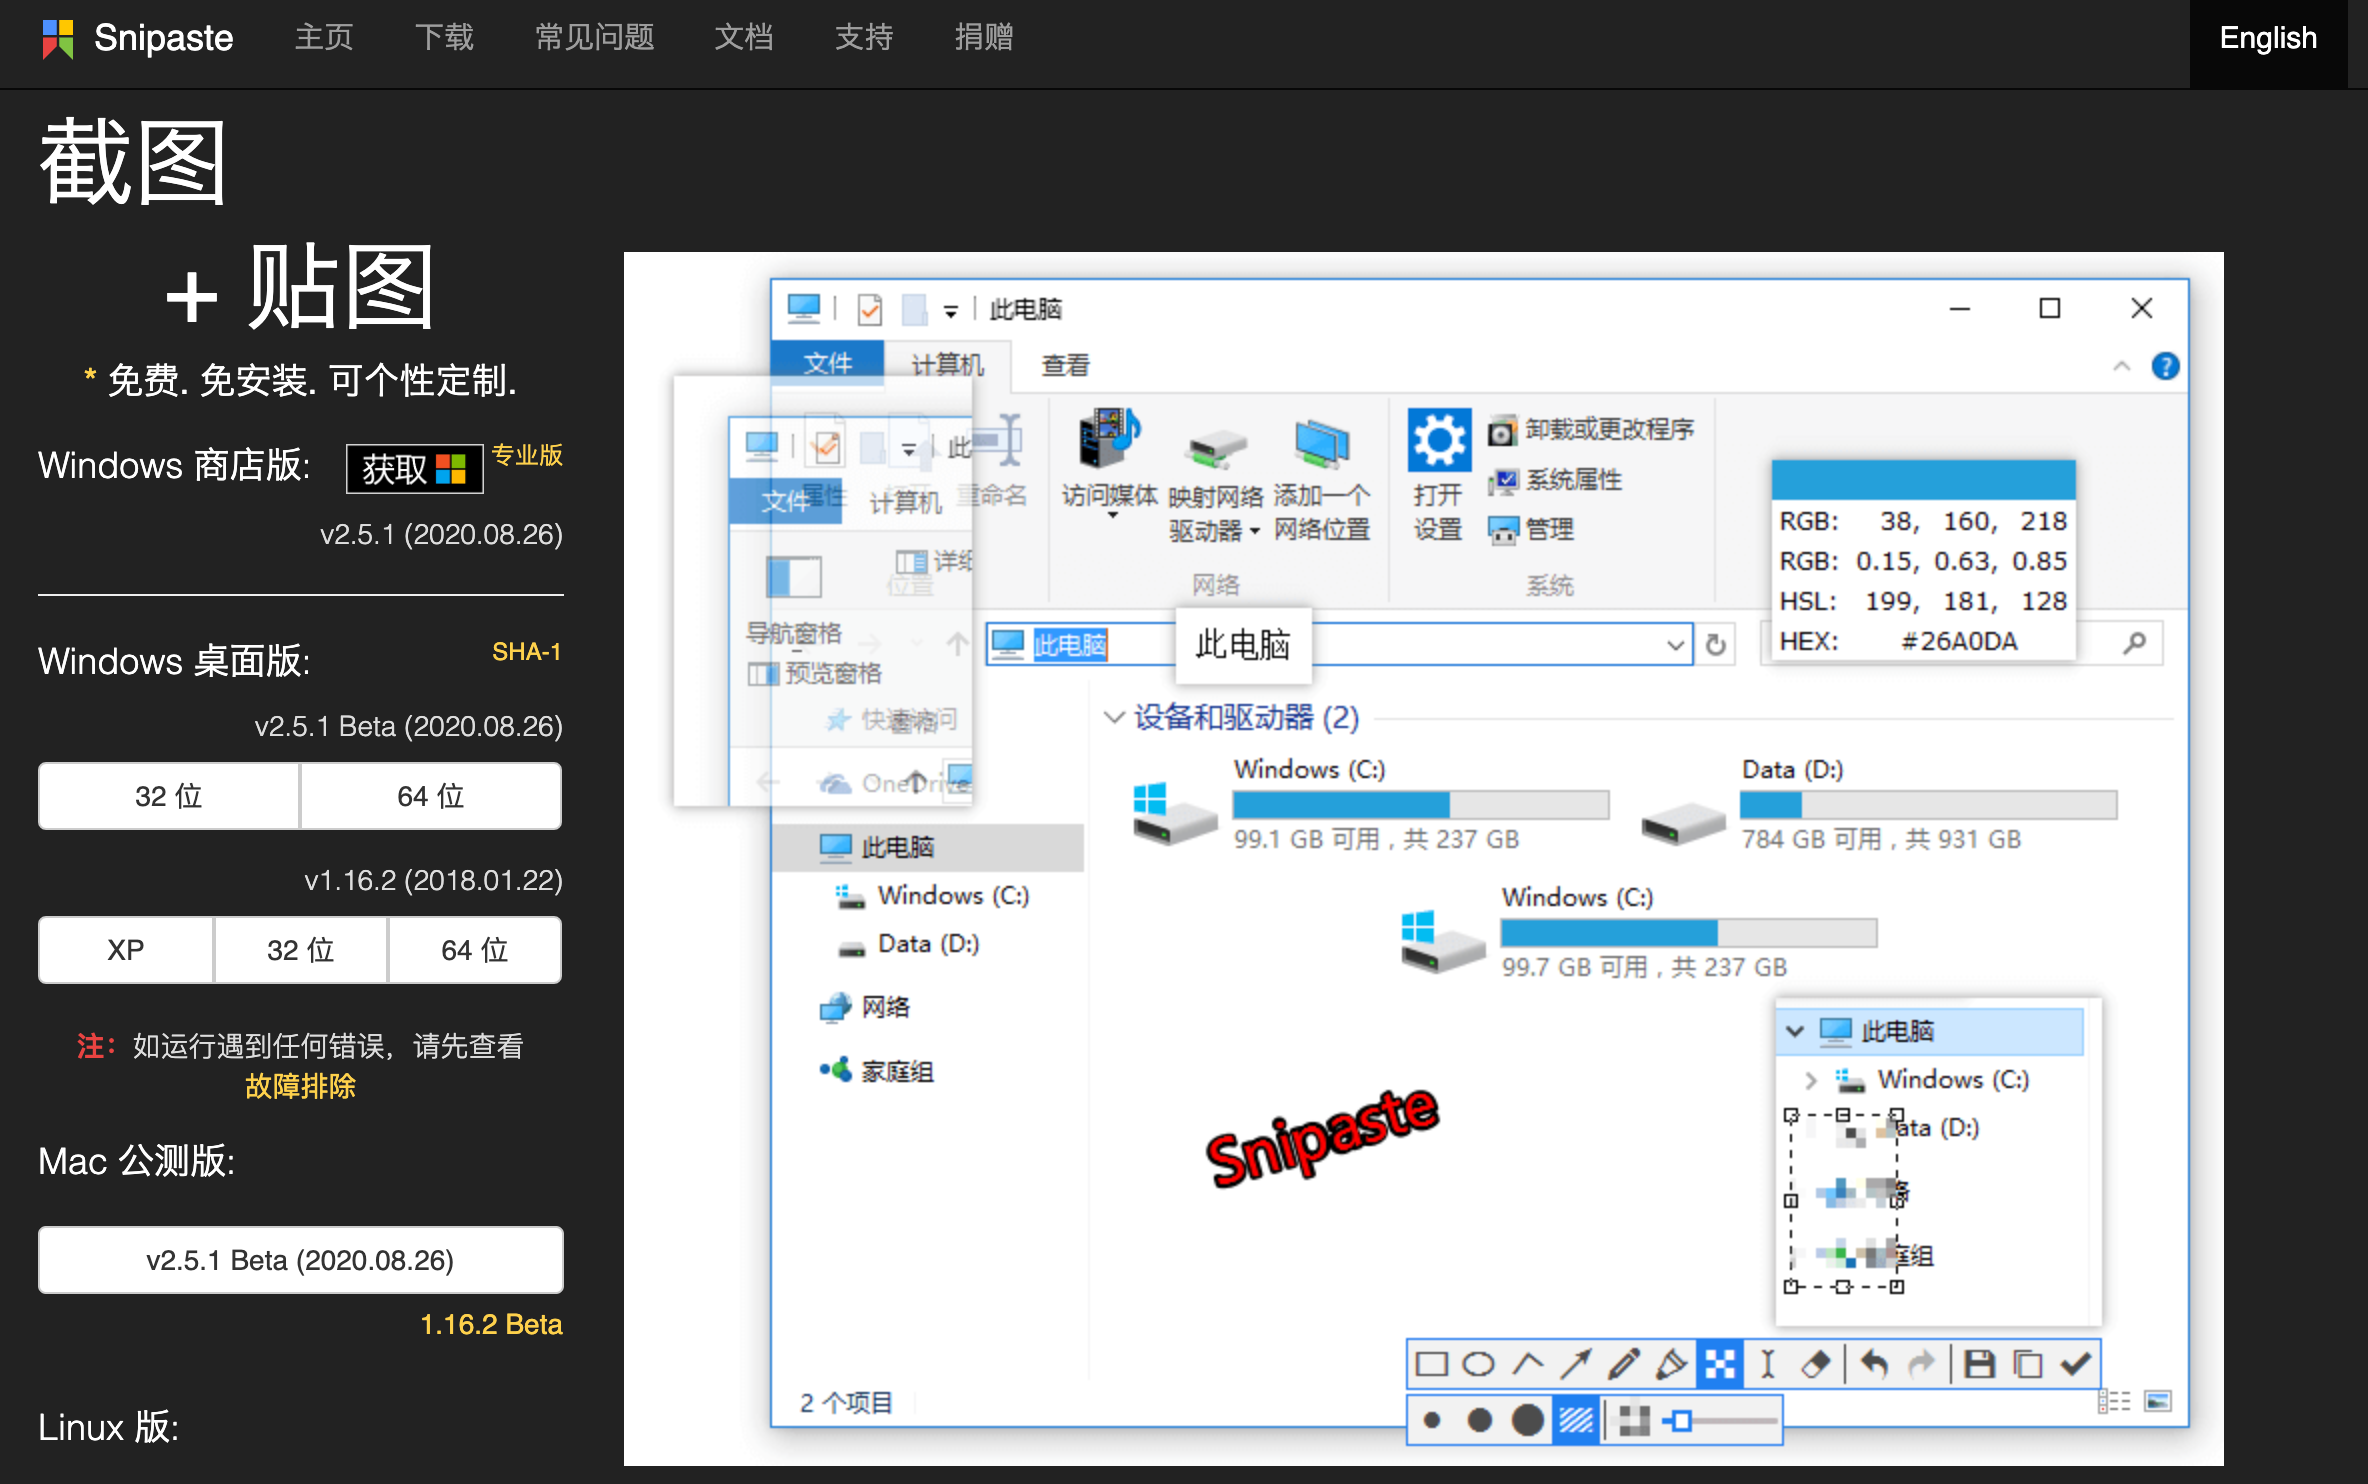This screenshot has width=2368, height=1484.
Task: Switch to the 查看 ribbon tab
Action: click(1065, 365)
